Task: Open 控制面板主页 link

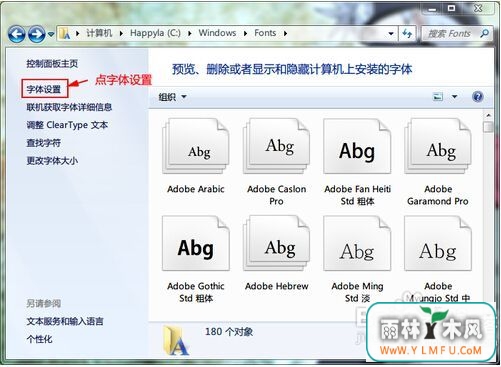Action: pos(52,63)
